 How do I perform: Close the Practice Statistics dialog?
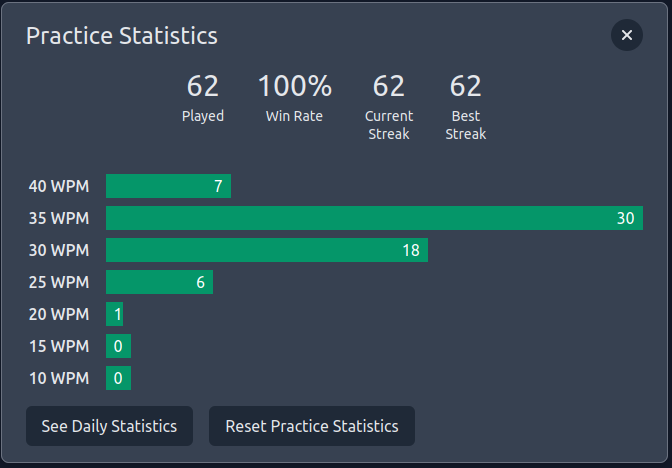626,35
